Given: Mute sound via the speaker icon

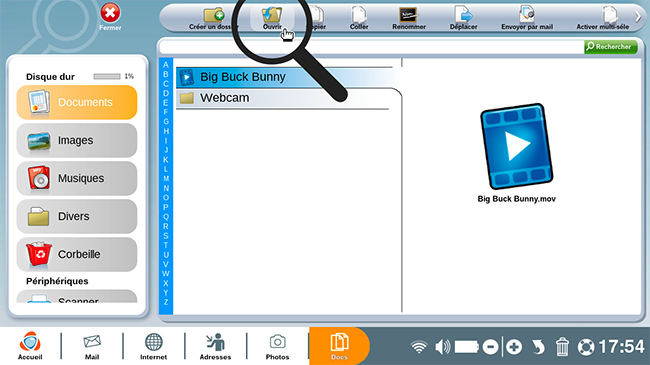Looking at the screenshot, I should pos(443,347).
